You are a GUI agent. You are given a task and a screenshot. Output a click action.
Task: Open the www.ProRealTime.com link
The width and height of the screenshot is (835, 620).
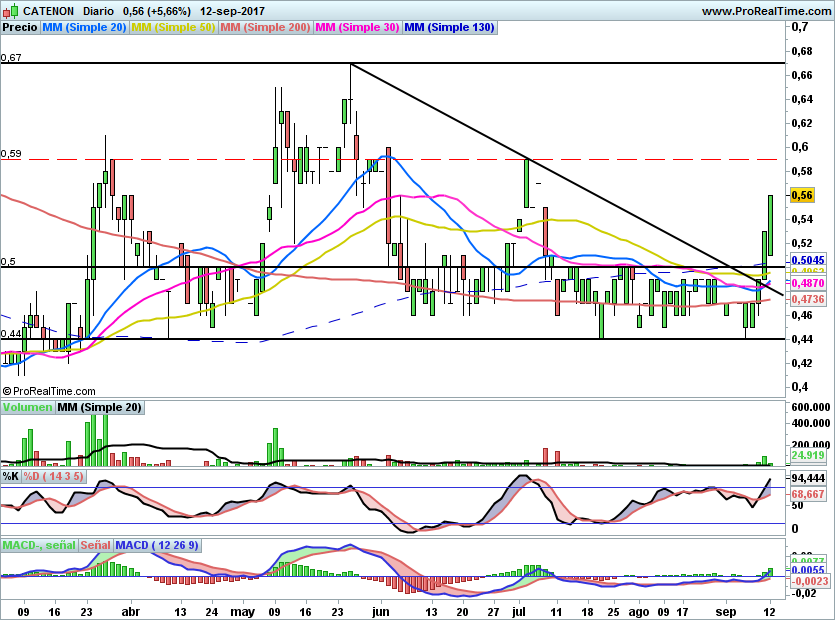tap(766, 11)
